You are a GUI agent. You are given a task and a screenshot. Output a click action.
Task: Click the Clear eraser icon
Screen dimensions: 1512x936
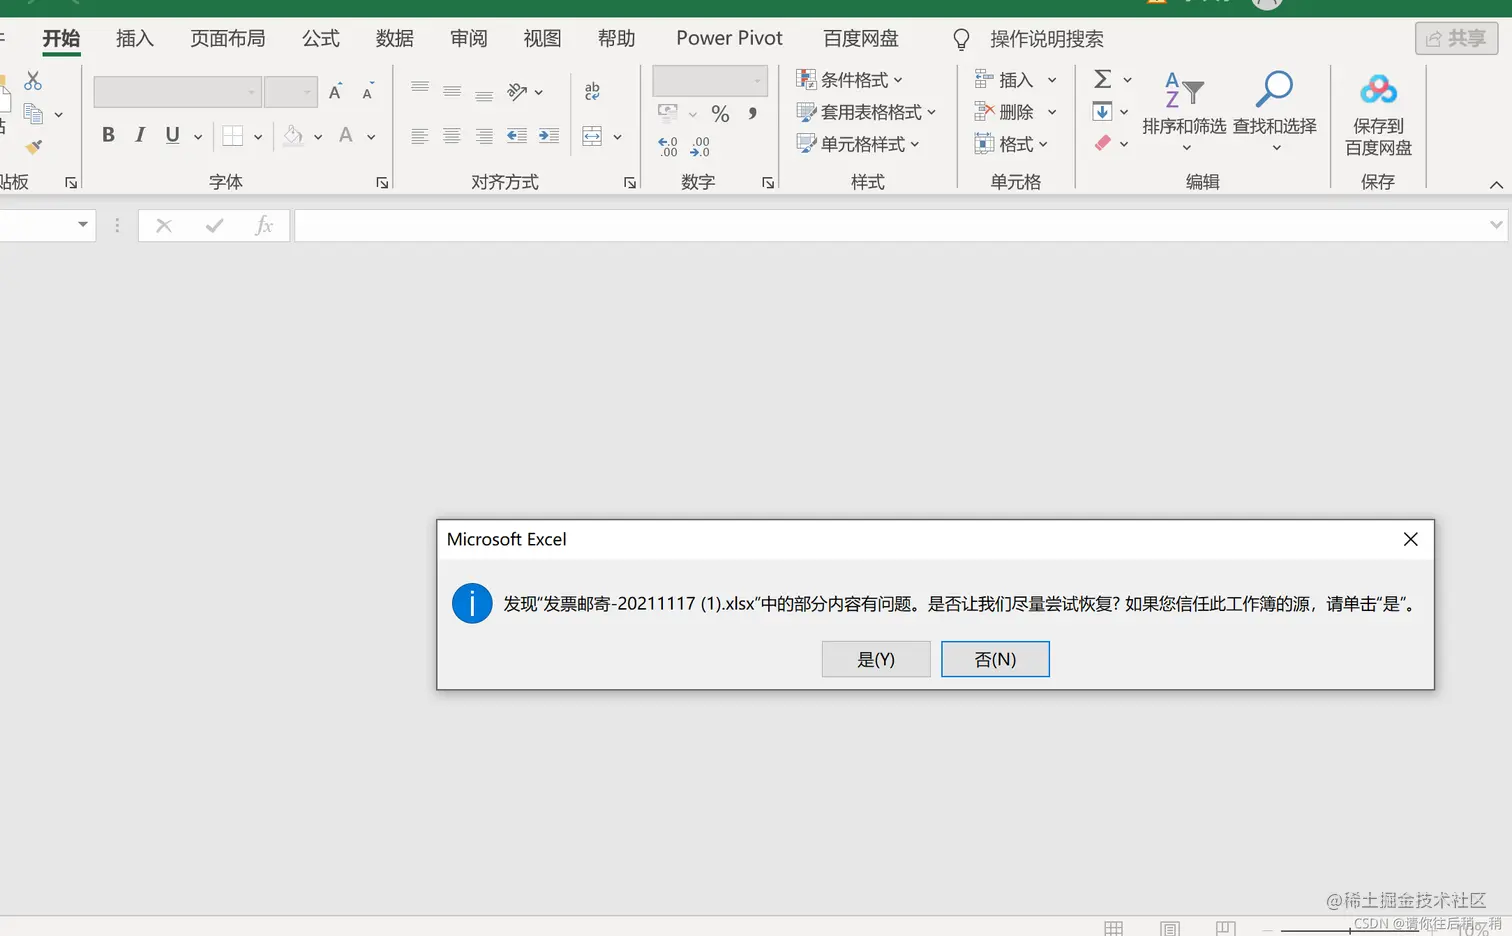point(1103,143)
